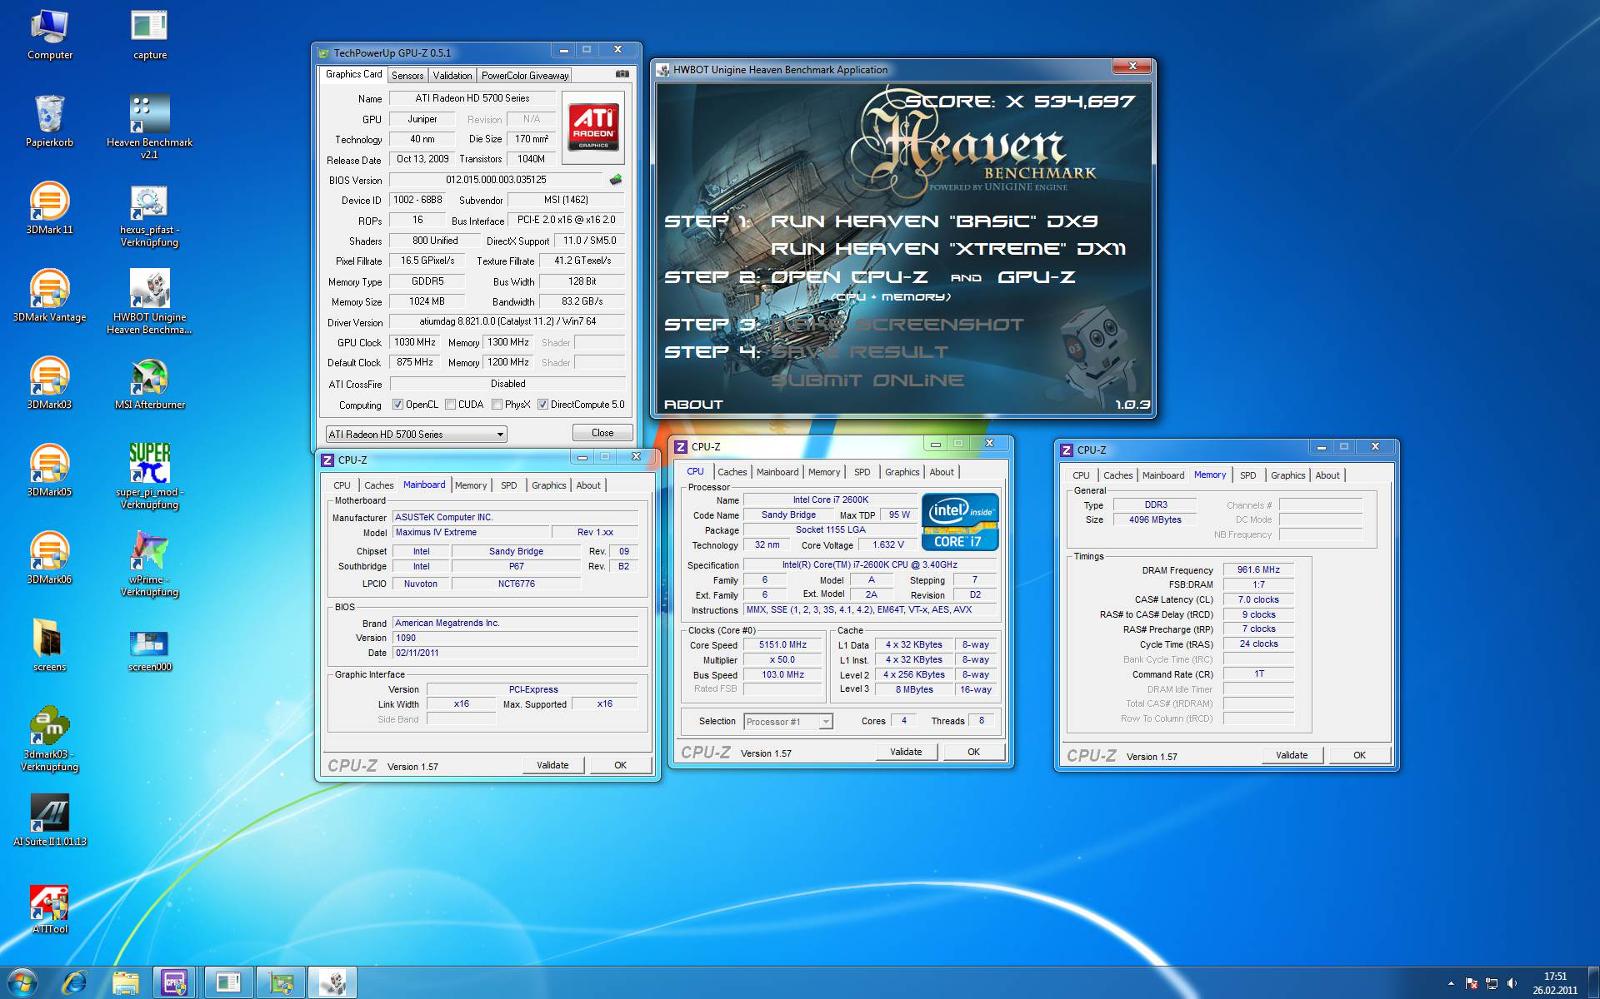Viewport: 1600px width, 999px height.
Task: Open Processor #1 selection dropdown
Action: [x=788, y=721]
